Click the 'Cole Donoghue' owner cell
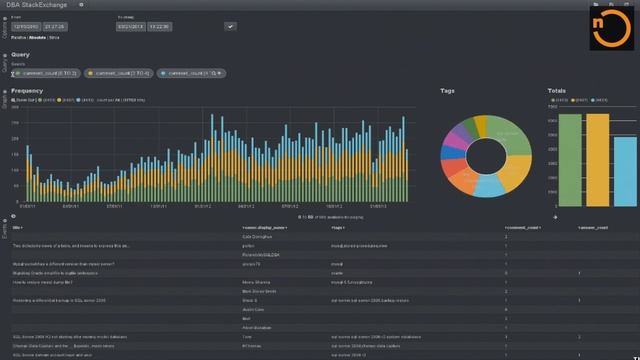This screenshot has width=640, height=360. click(257, 237)
